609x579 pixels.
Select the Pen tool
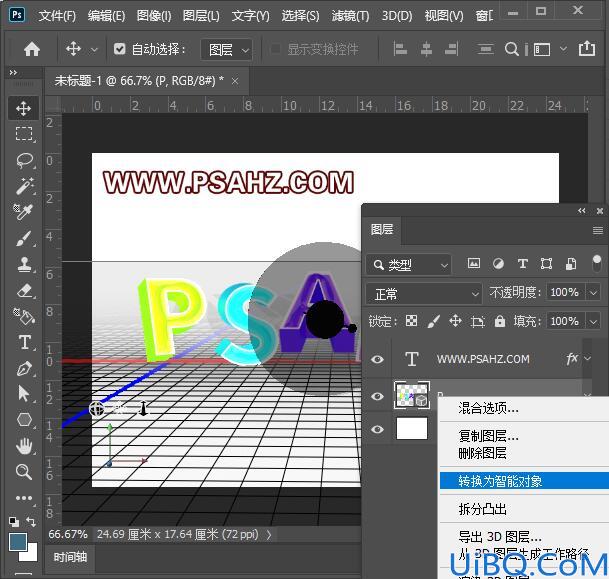[24, 368]
